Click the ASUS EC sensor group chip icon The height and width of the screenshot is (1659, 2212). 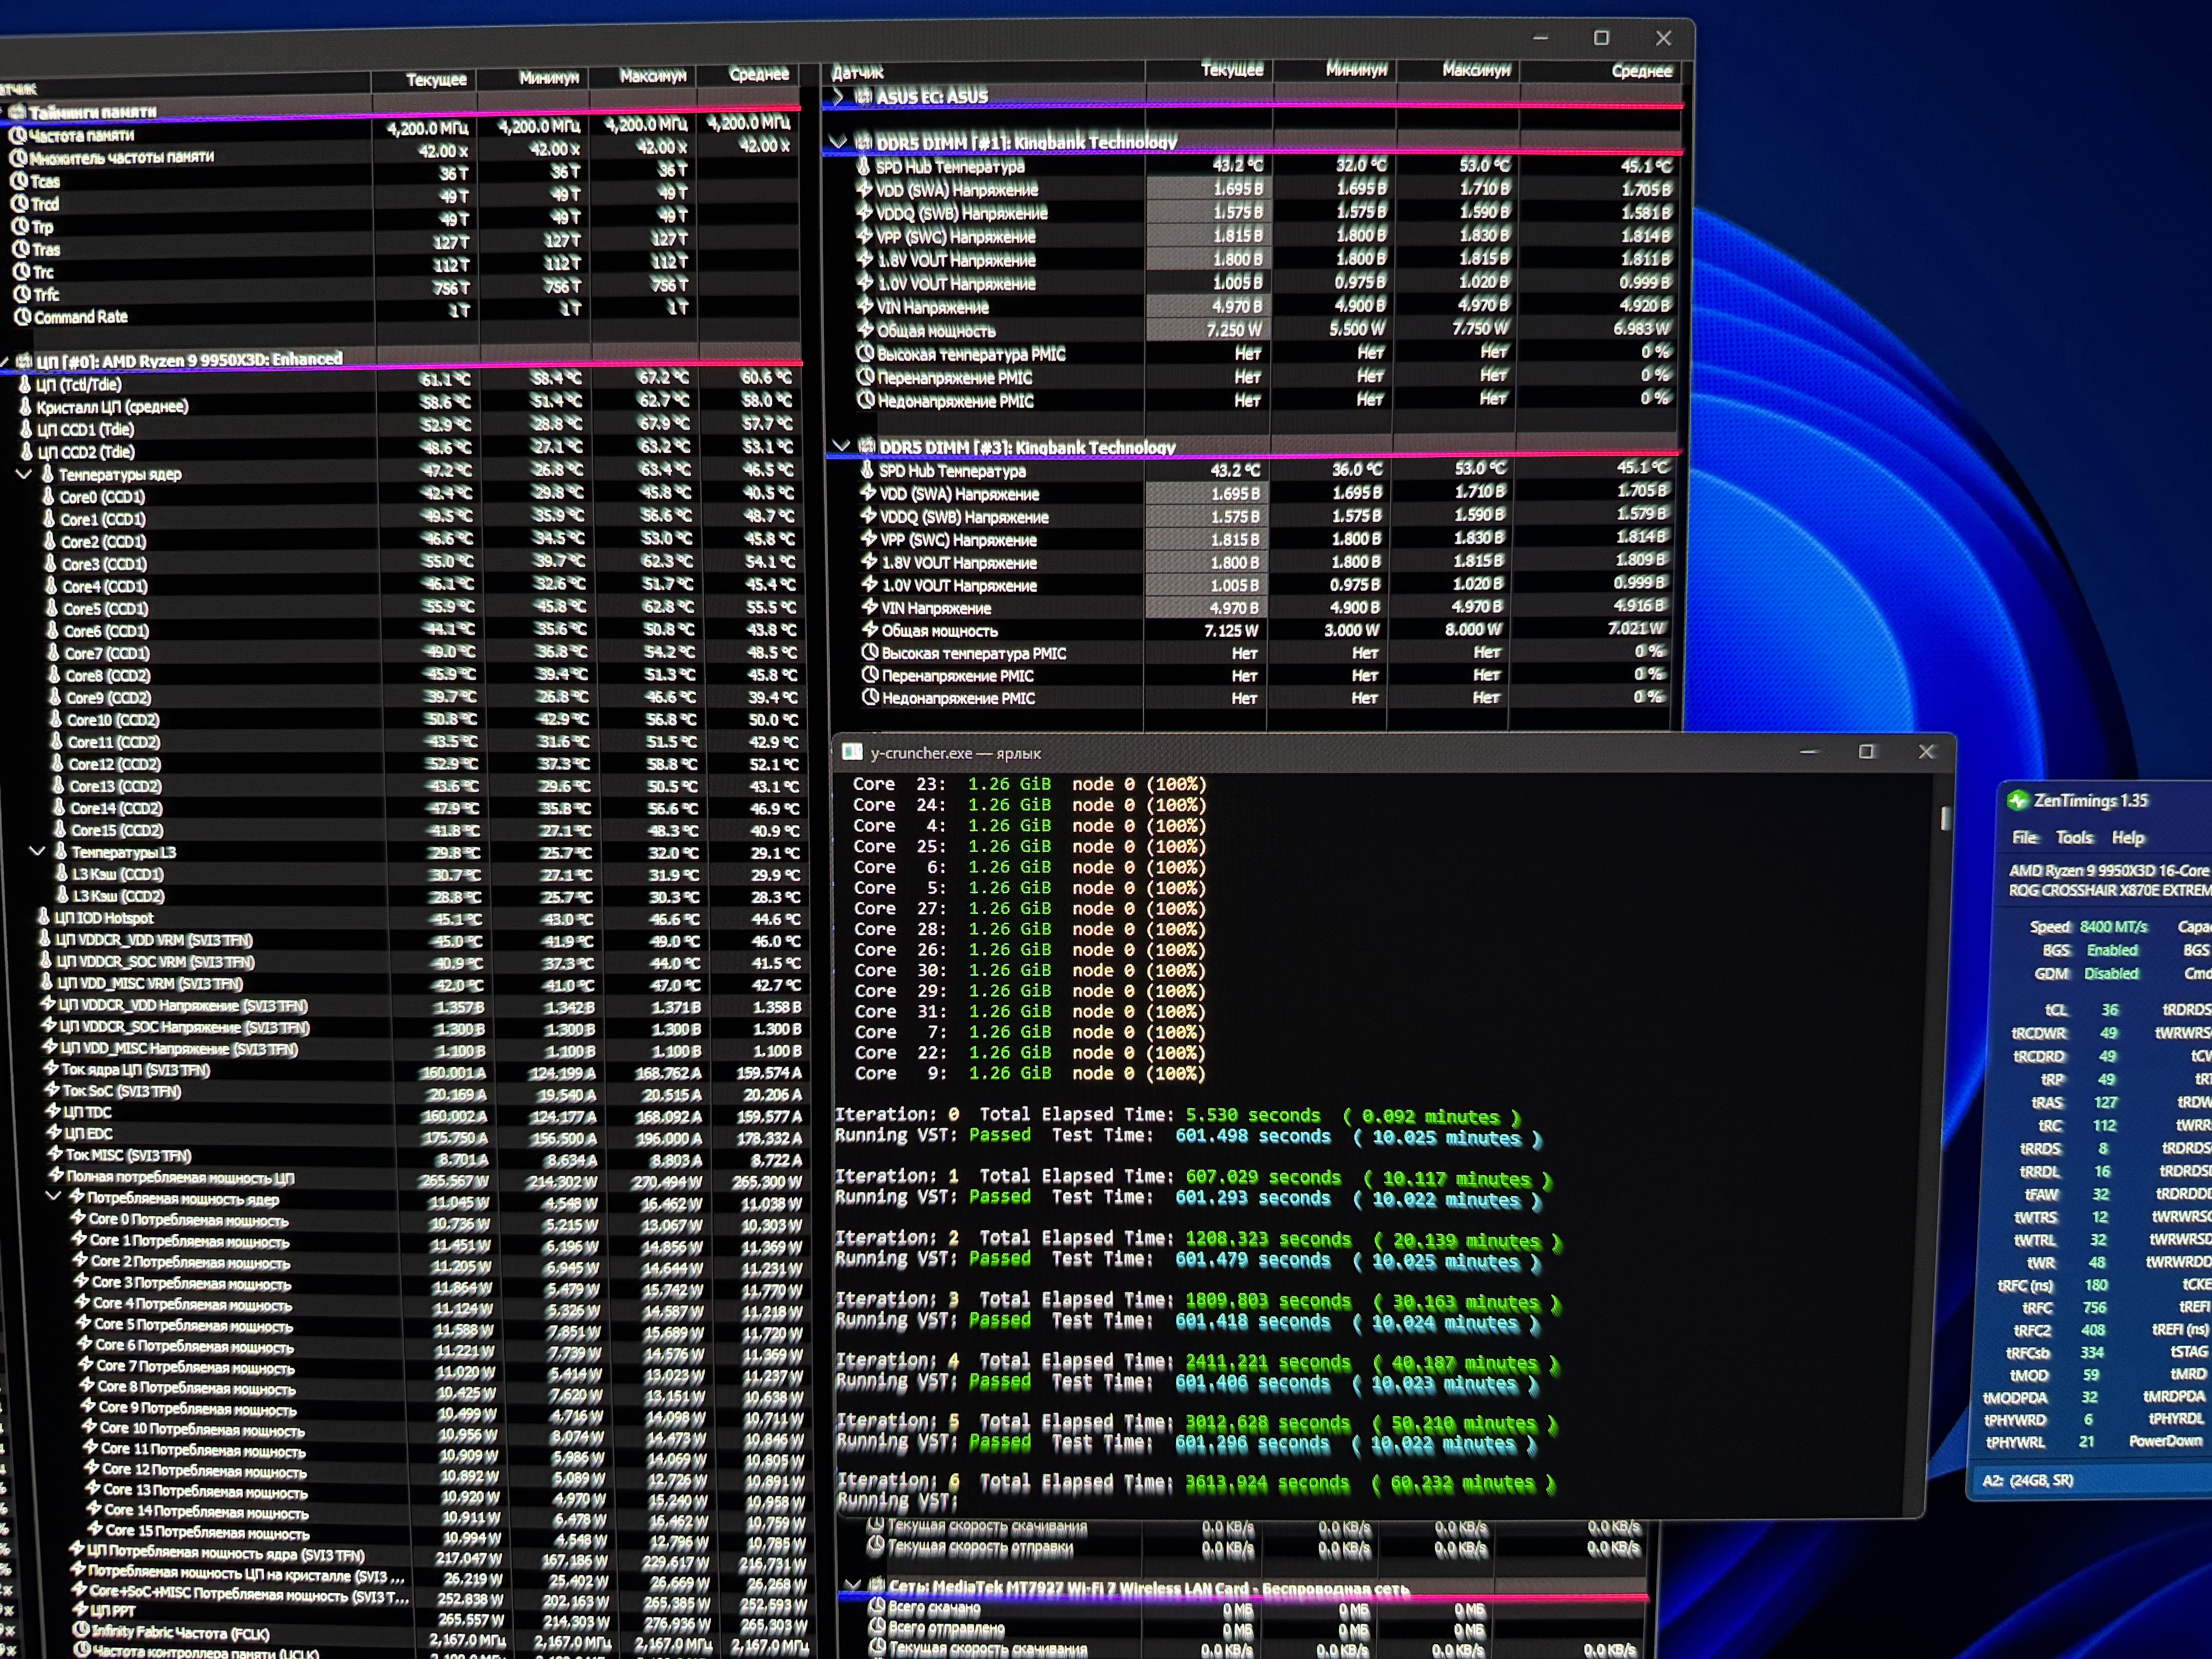click(x=864, y=97)
